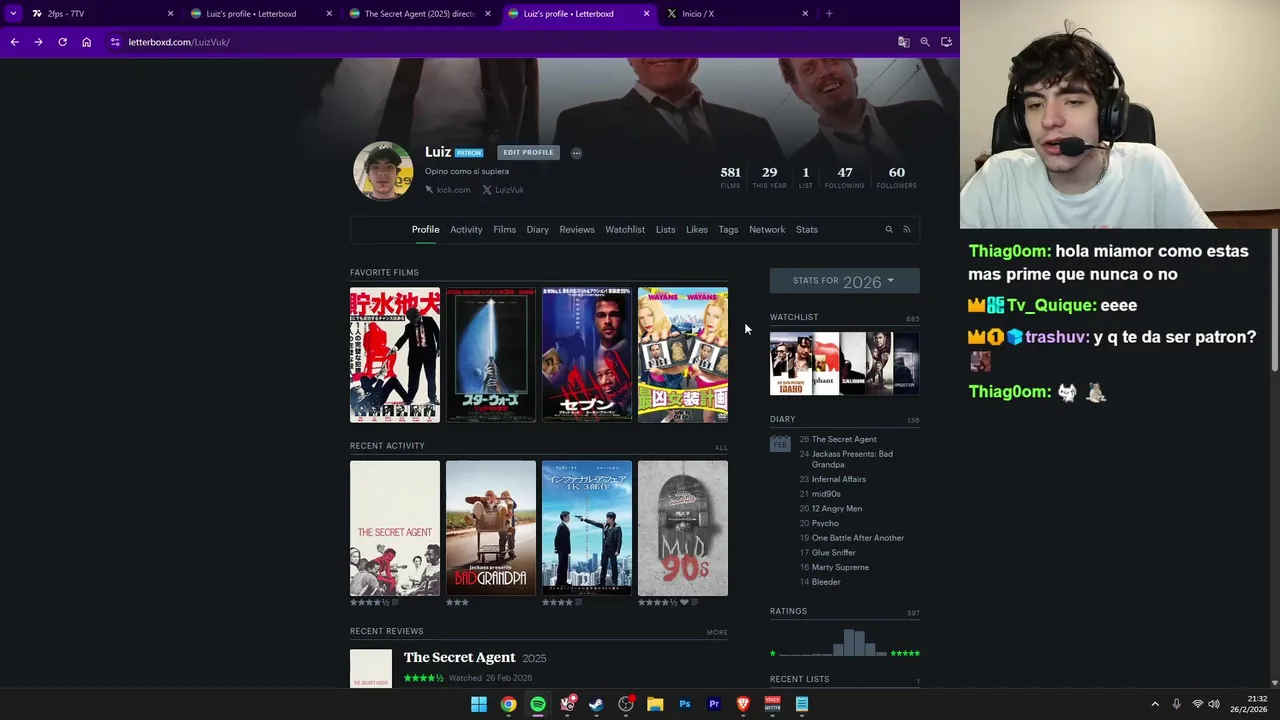The height and width of the screenshot is (720, 1280).
Task: Open the browser zoom magnifier icon
Action: 925,42
